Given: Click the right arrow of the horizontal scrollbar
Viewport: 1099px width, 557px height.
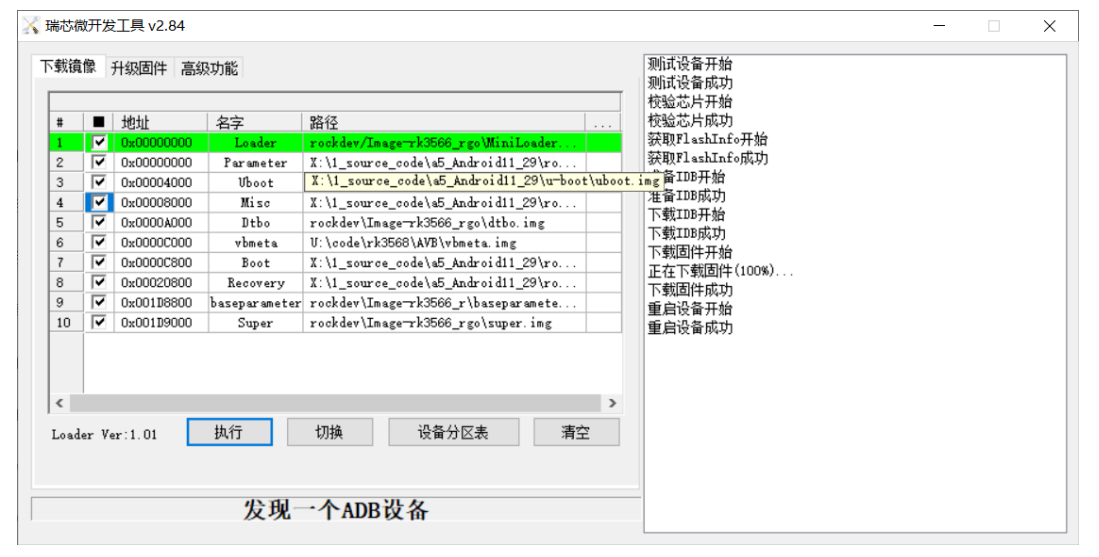Looking at the screenshot, I should [612, 403].
